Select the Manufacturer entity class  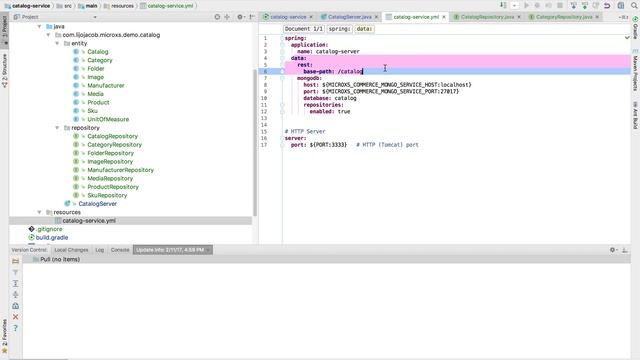tap(106, 85)
